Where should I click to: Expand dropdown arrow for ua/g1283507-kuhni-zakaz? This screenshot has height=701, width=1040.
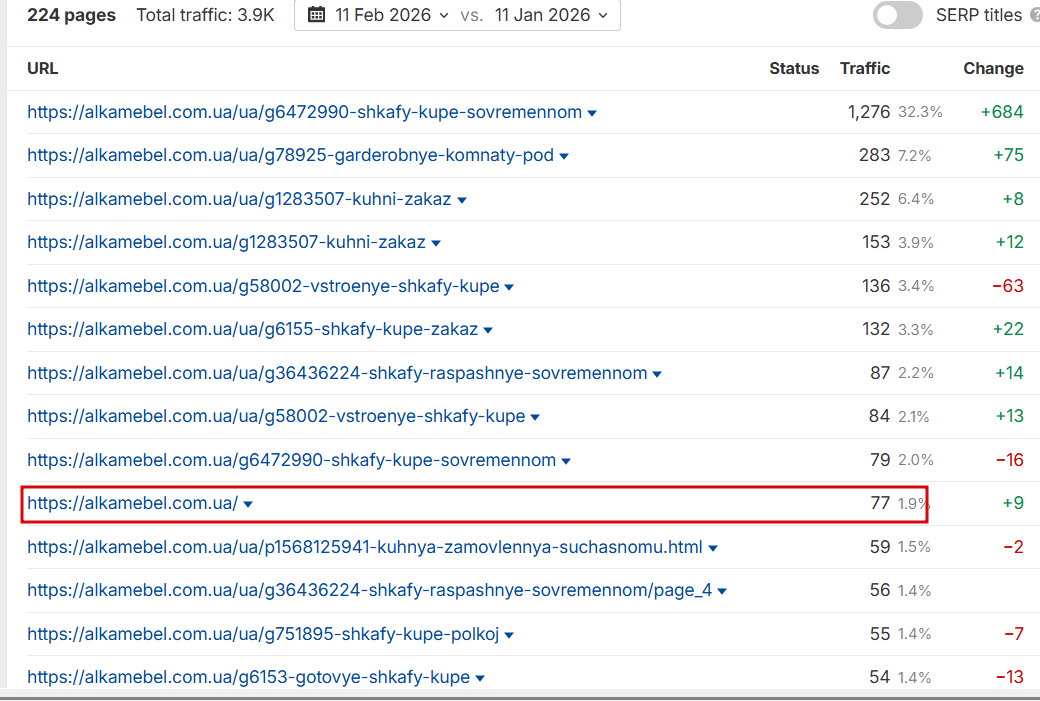[462, 200]
